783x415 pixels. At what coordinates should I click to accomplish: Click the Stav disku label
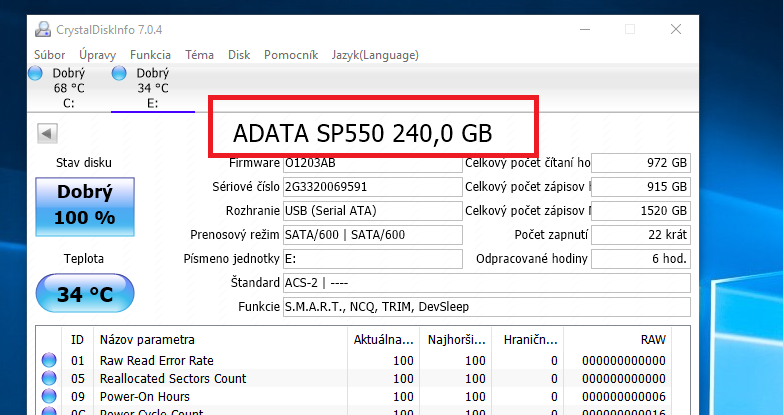[84, 163]
